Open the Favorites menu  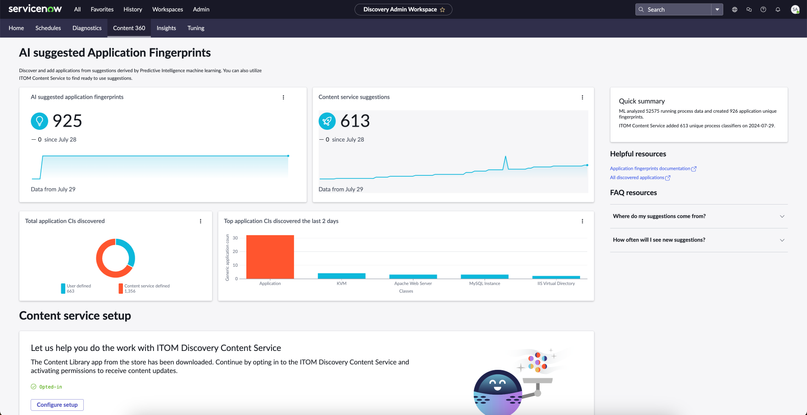coord(102,9)
